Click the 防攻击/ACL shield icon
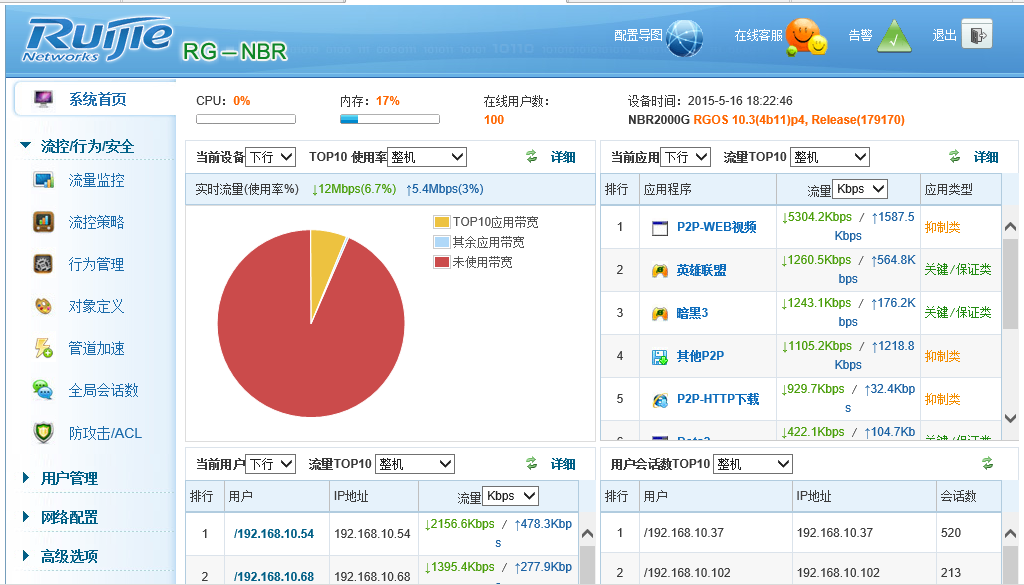 [x=43, y=432]
